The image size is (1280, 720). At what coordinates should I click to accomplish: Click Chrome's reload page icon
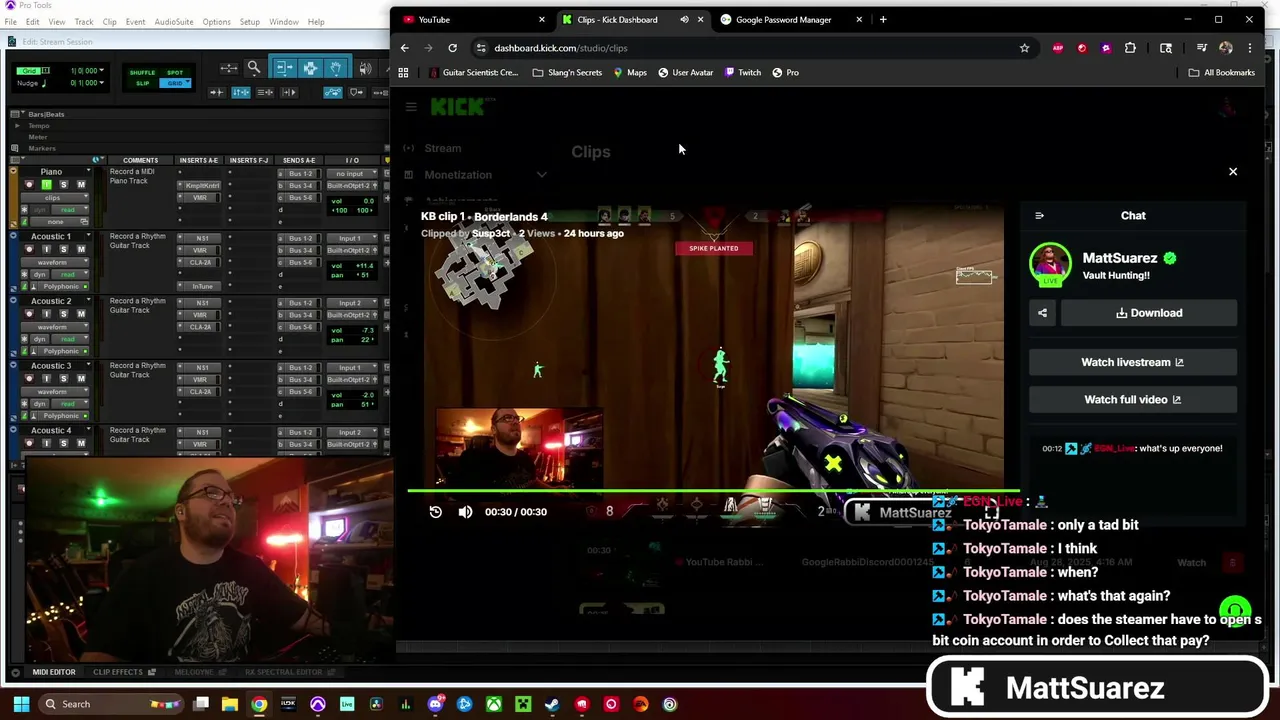452,48
